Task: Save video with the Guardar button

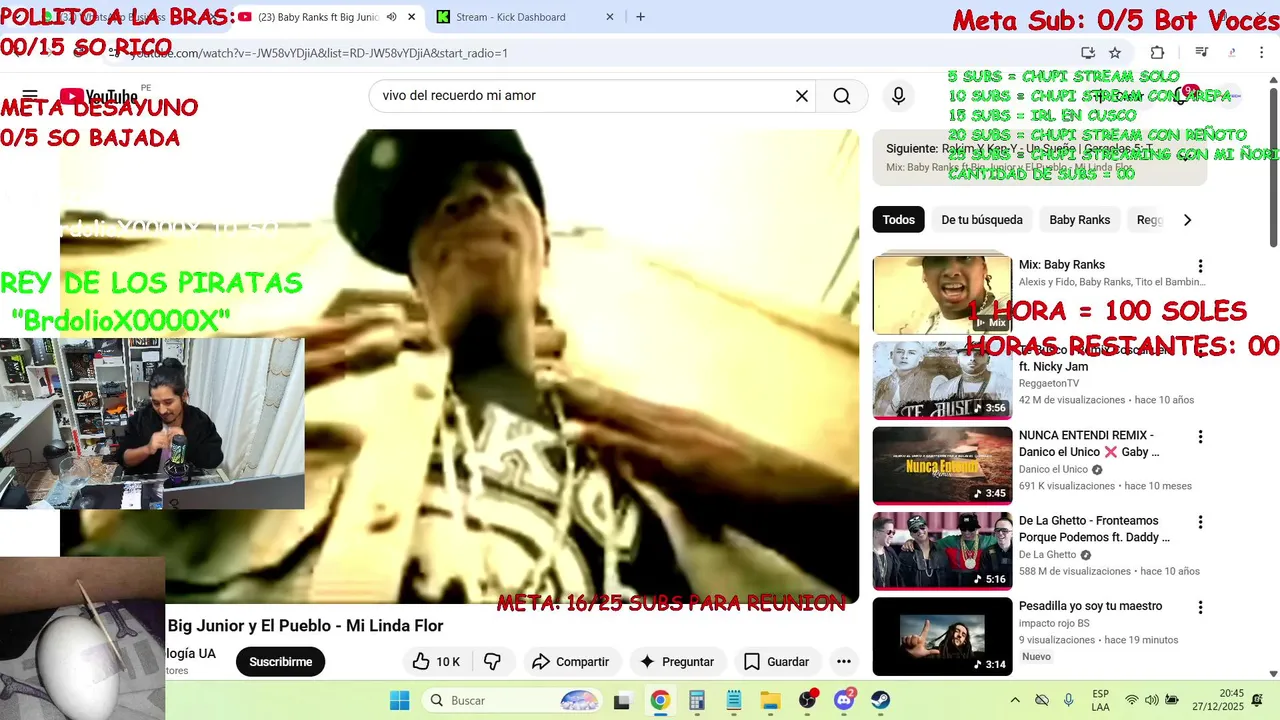Action: [776, 662]
